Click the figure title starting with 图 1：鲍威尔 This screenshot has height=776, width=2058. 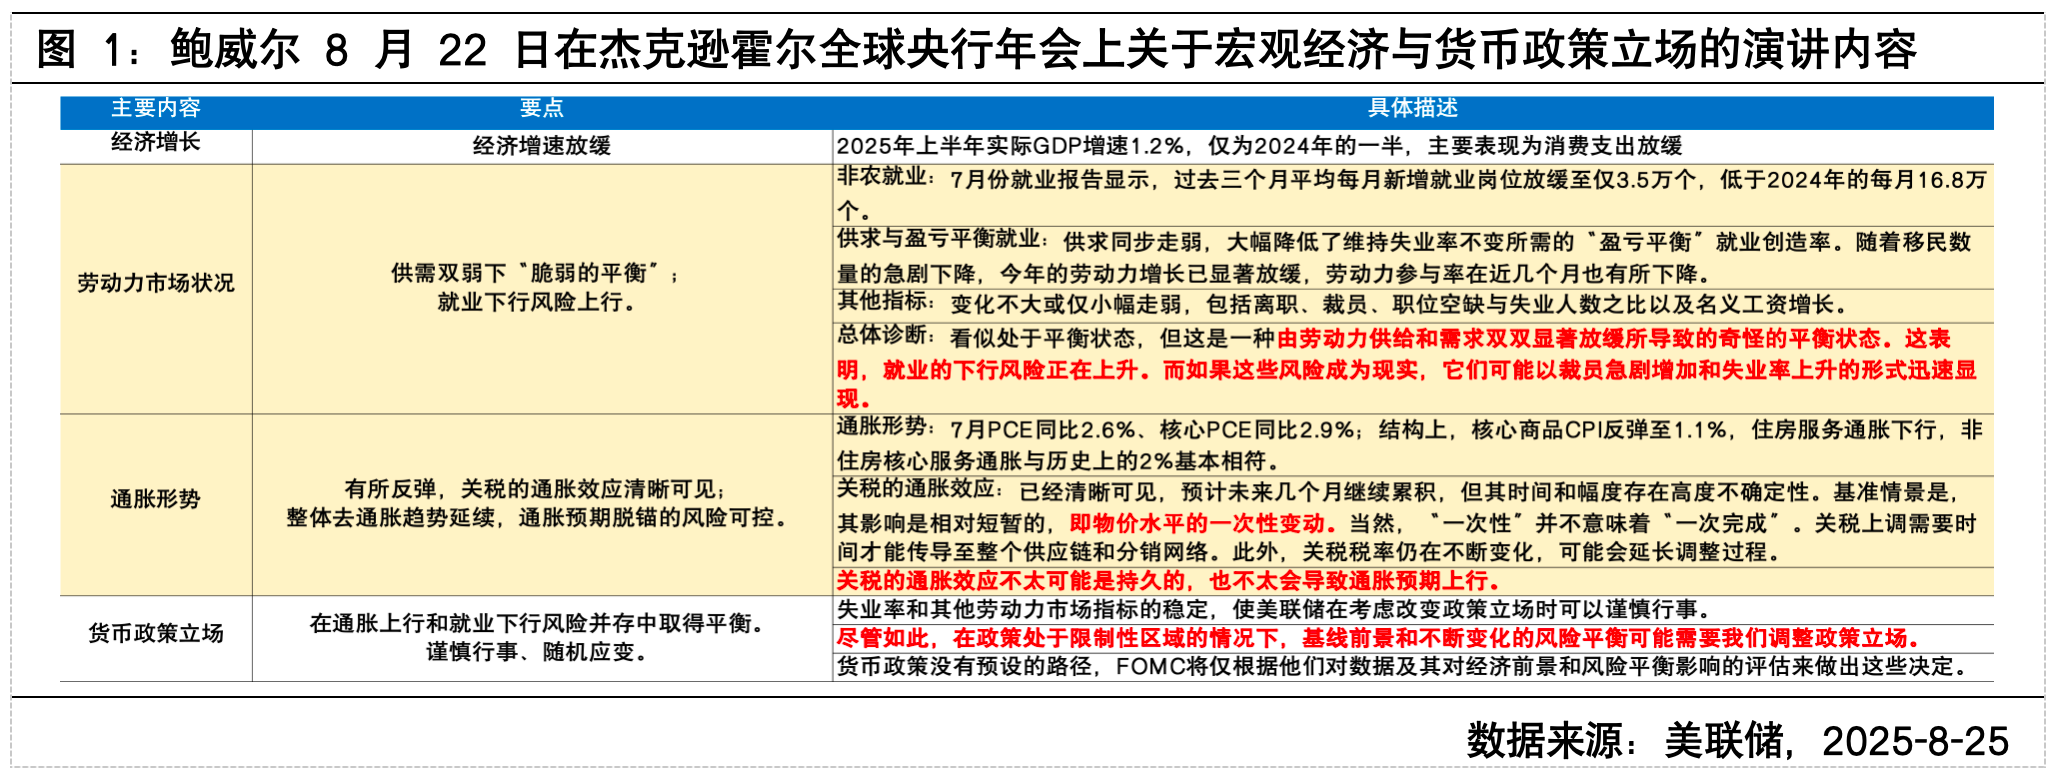pyautogui.click(x=976, y=49)
